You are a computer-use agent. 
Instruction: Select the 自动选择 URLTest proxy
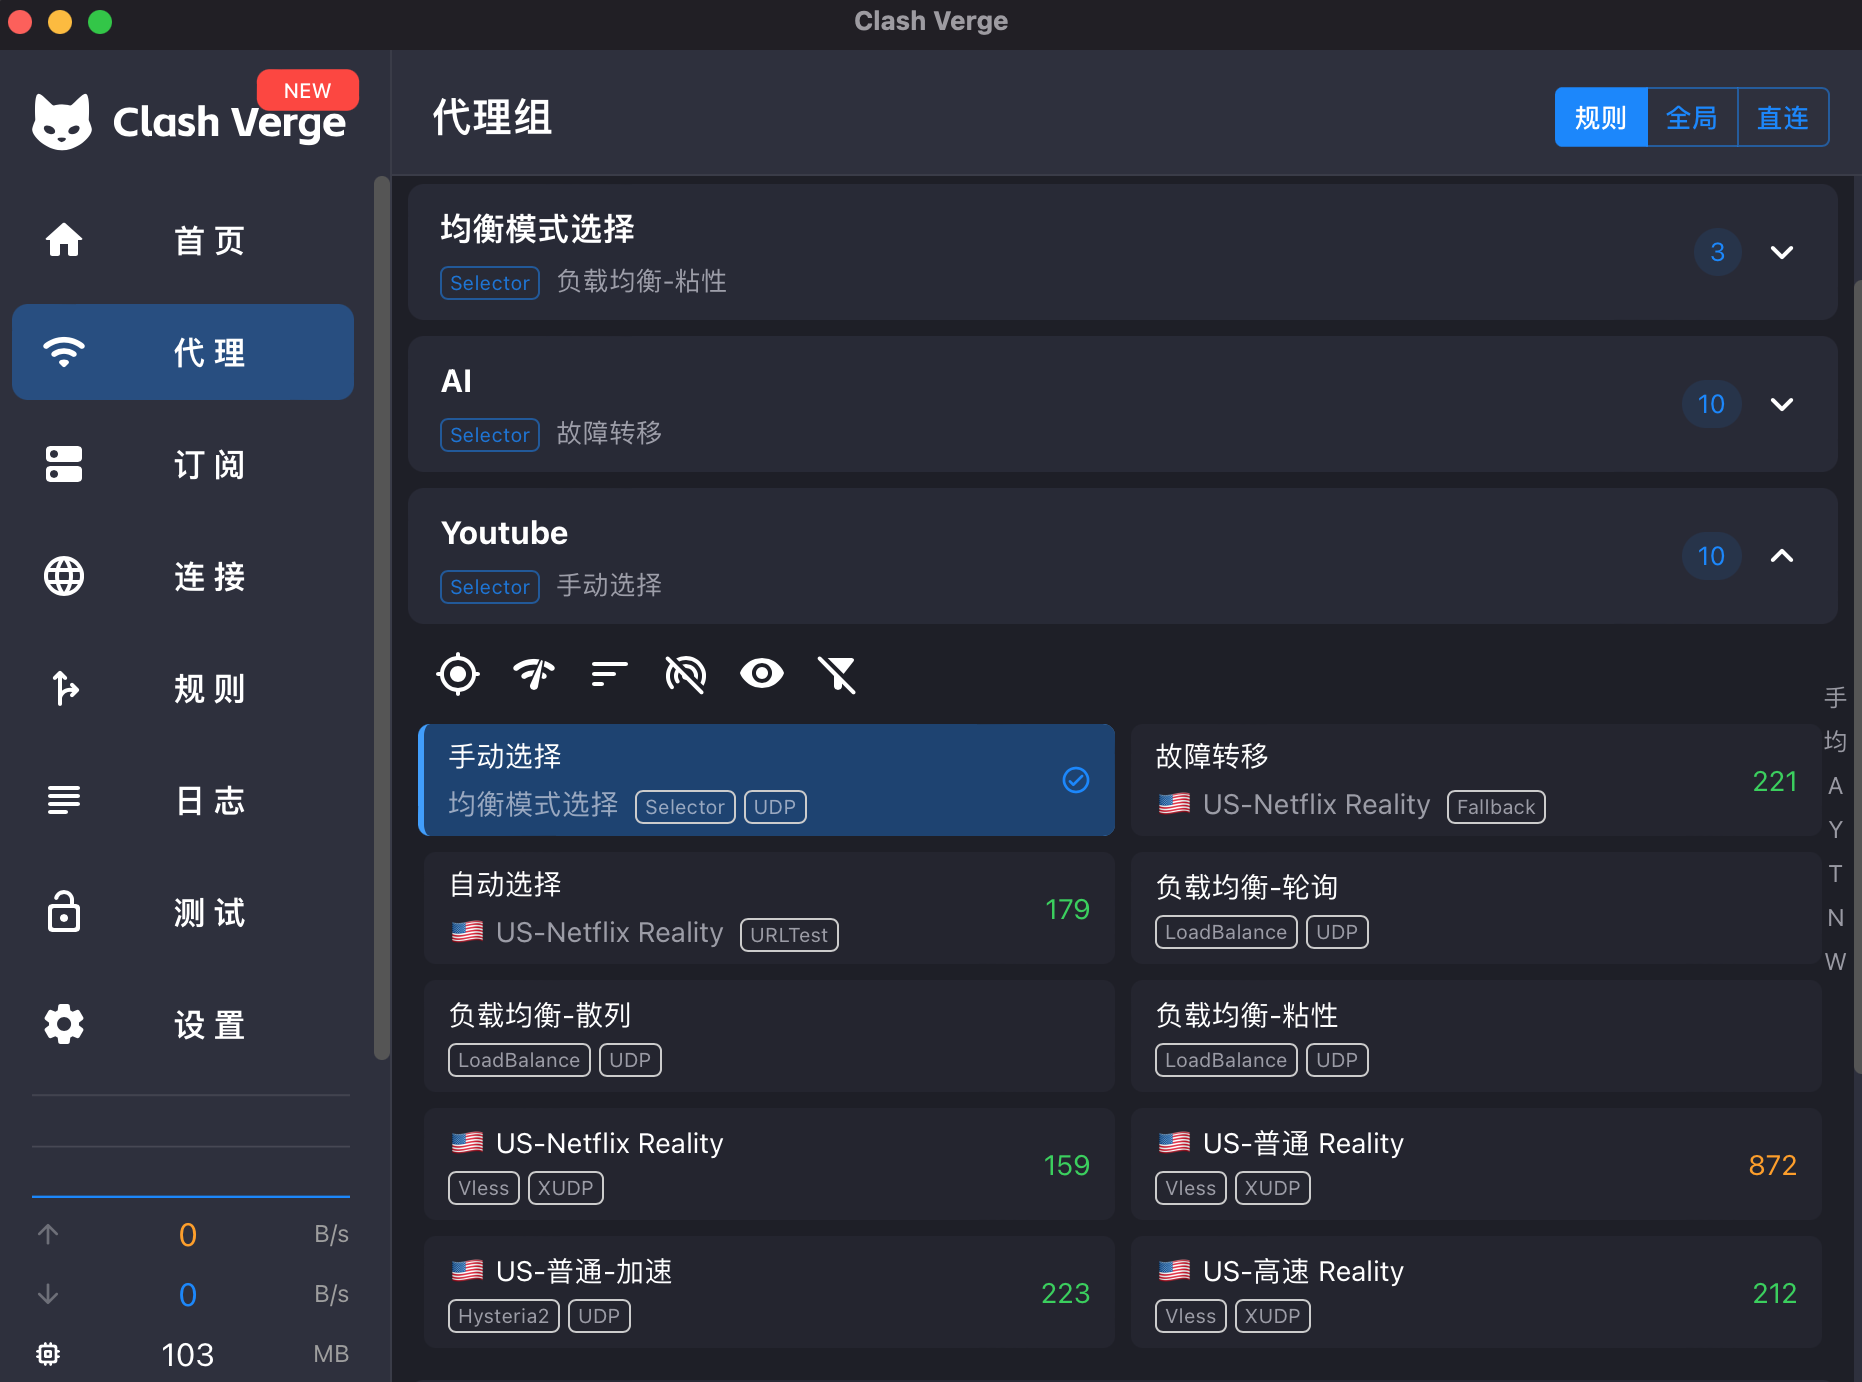pos(768,908)
